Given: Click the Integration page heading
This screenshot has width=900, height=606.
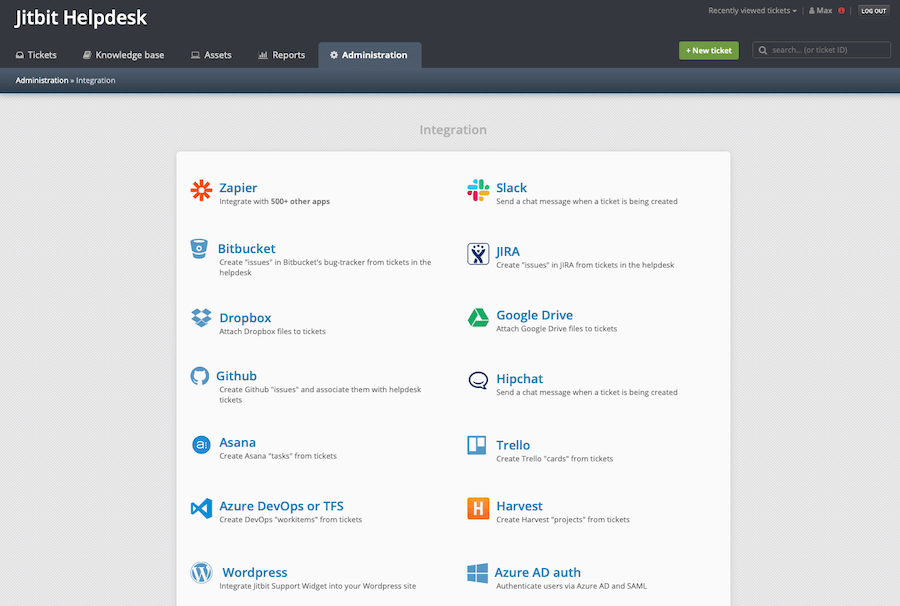Looking at the screenshot, I should click(x=453, y=130).
